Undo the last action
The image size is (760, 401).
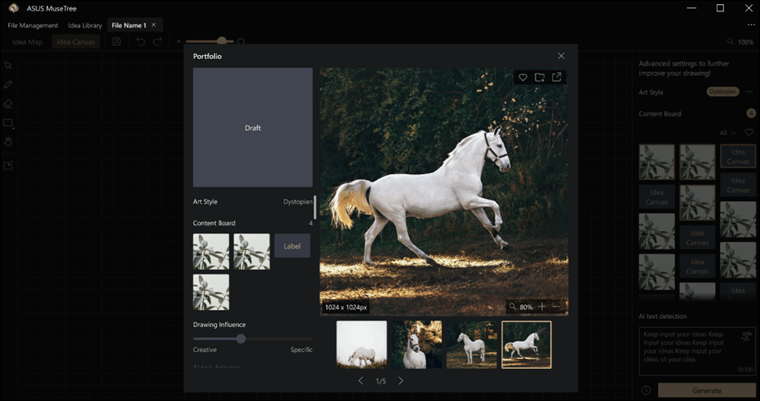pyautogui.click(x=141, y=42)
